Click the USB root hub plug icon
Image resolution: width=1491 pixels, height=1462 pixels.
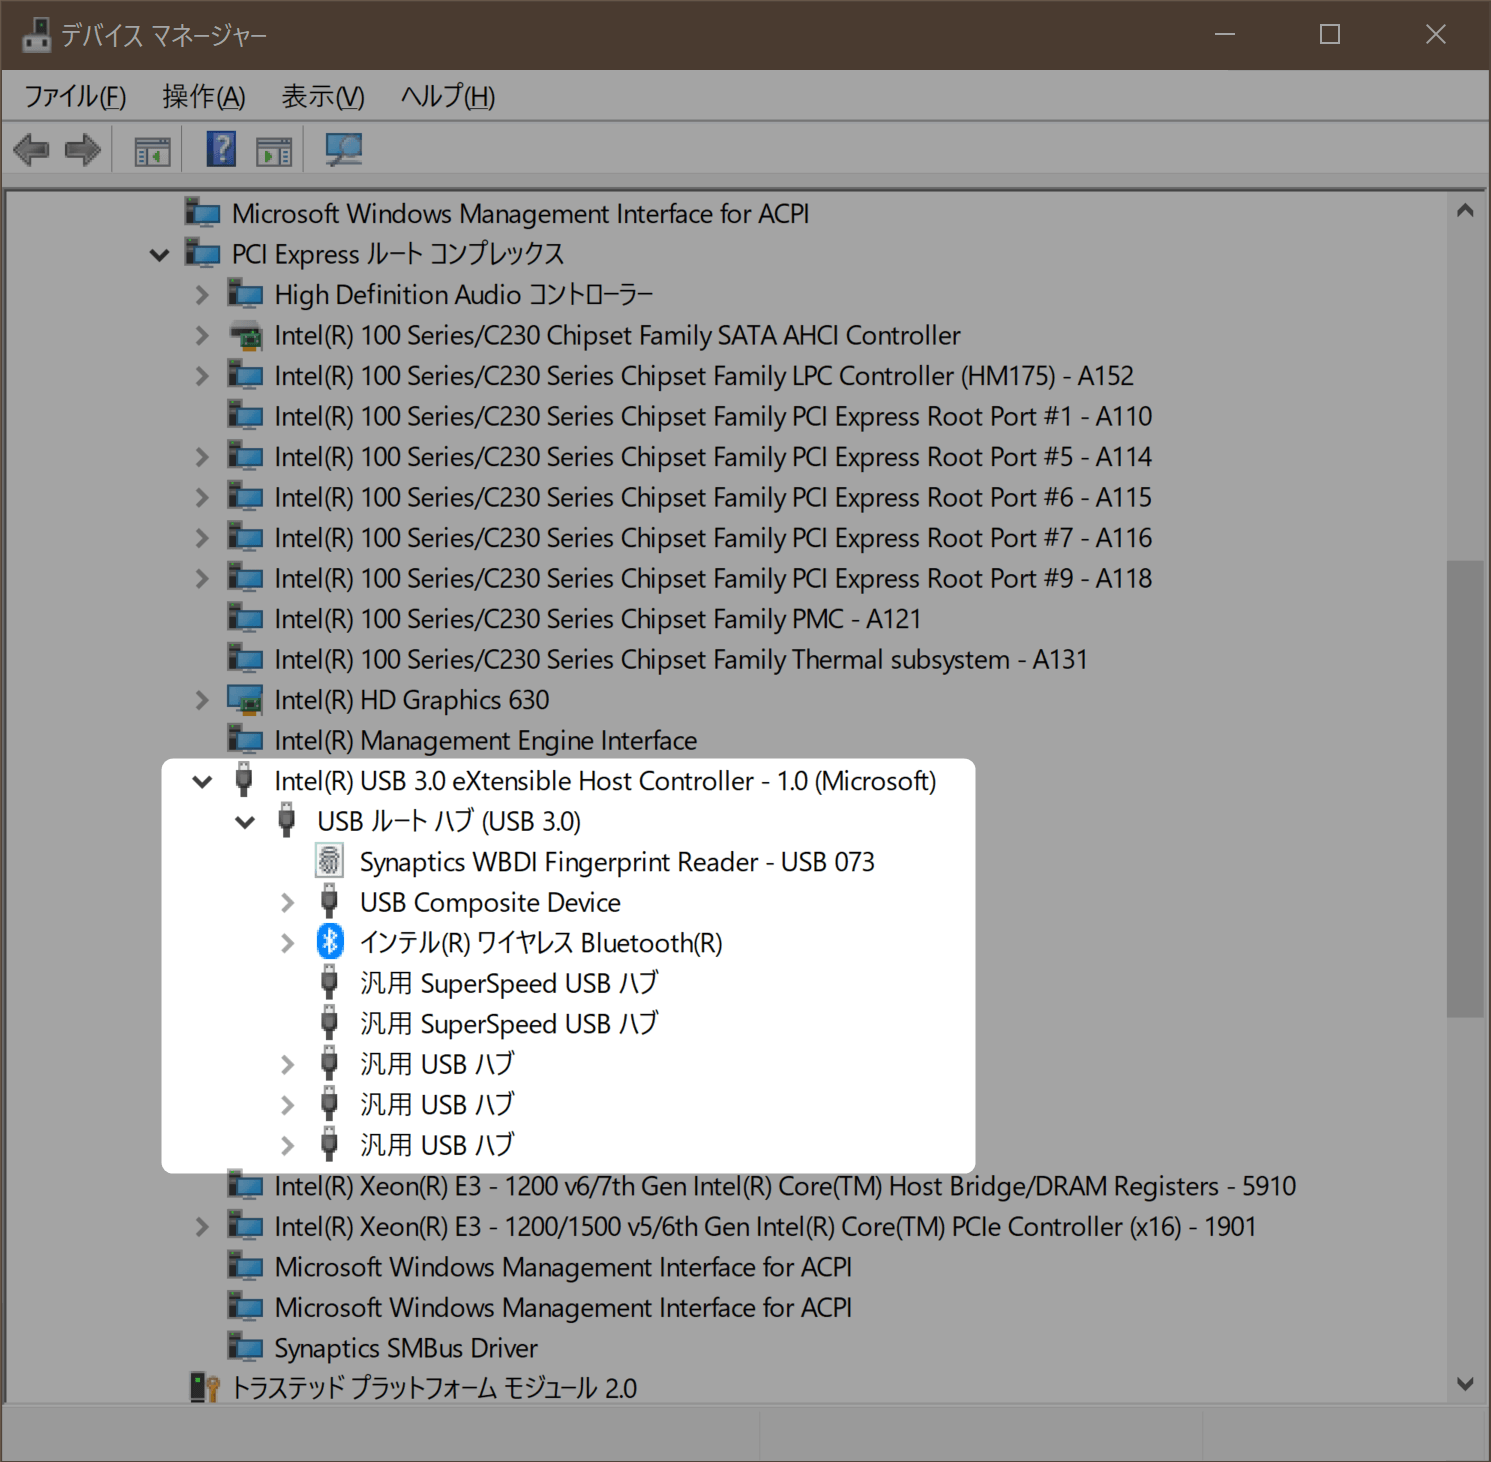tap(287, 820)
